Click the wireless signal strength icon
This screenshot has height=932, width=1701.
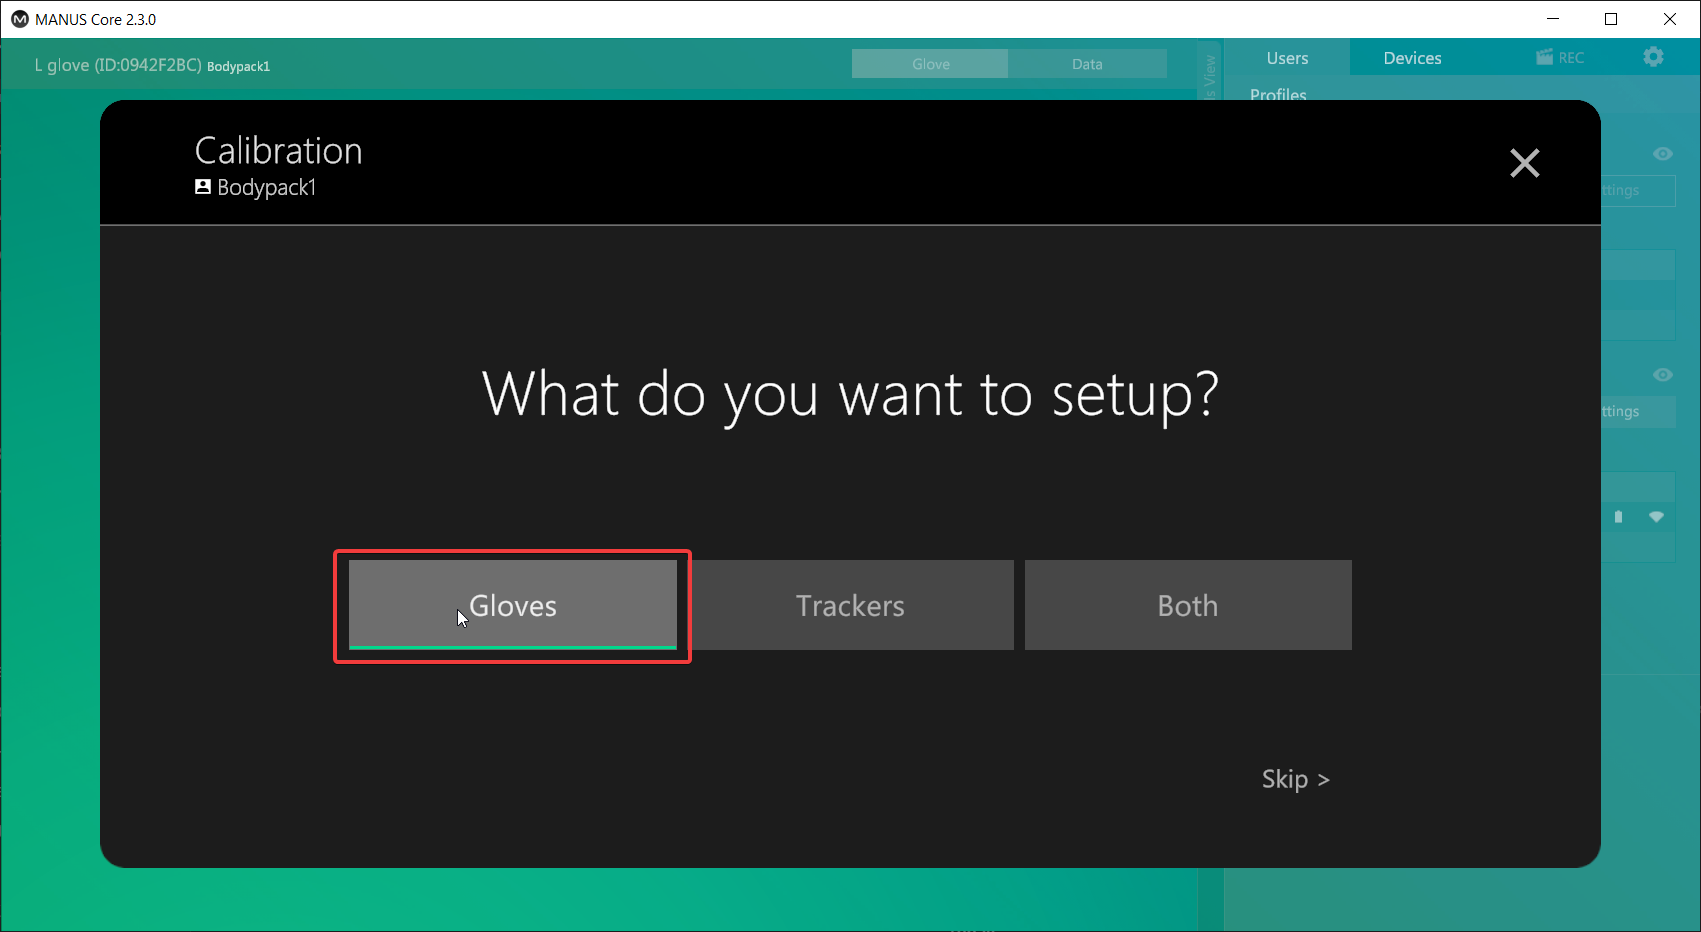(x=1656, y=517)
